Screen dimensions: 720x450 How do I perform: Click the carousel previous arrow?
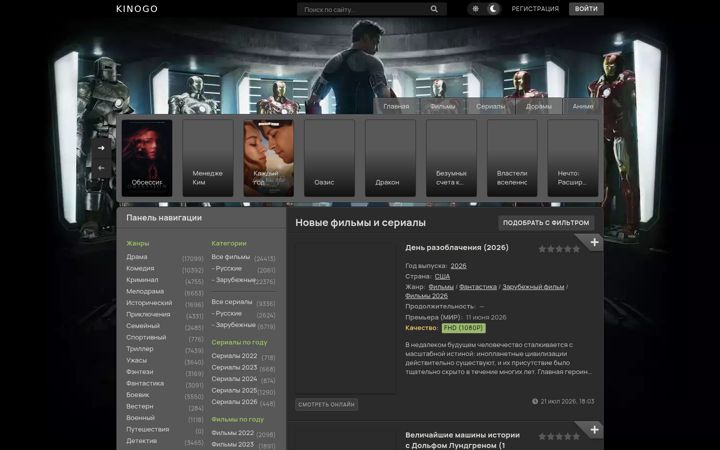(101, 168)
